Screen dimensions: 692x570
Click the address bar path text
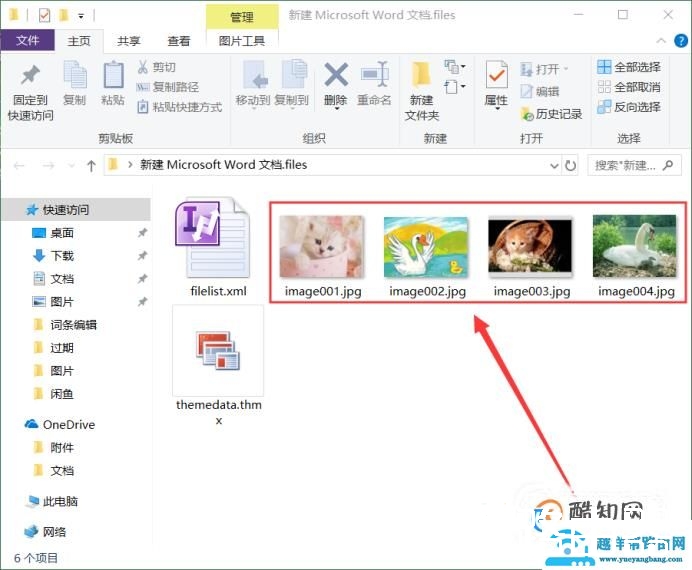[x=223, y=165]
